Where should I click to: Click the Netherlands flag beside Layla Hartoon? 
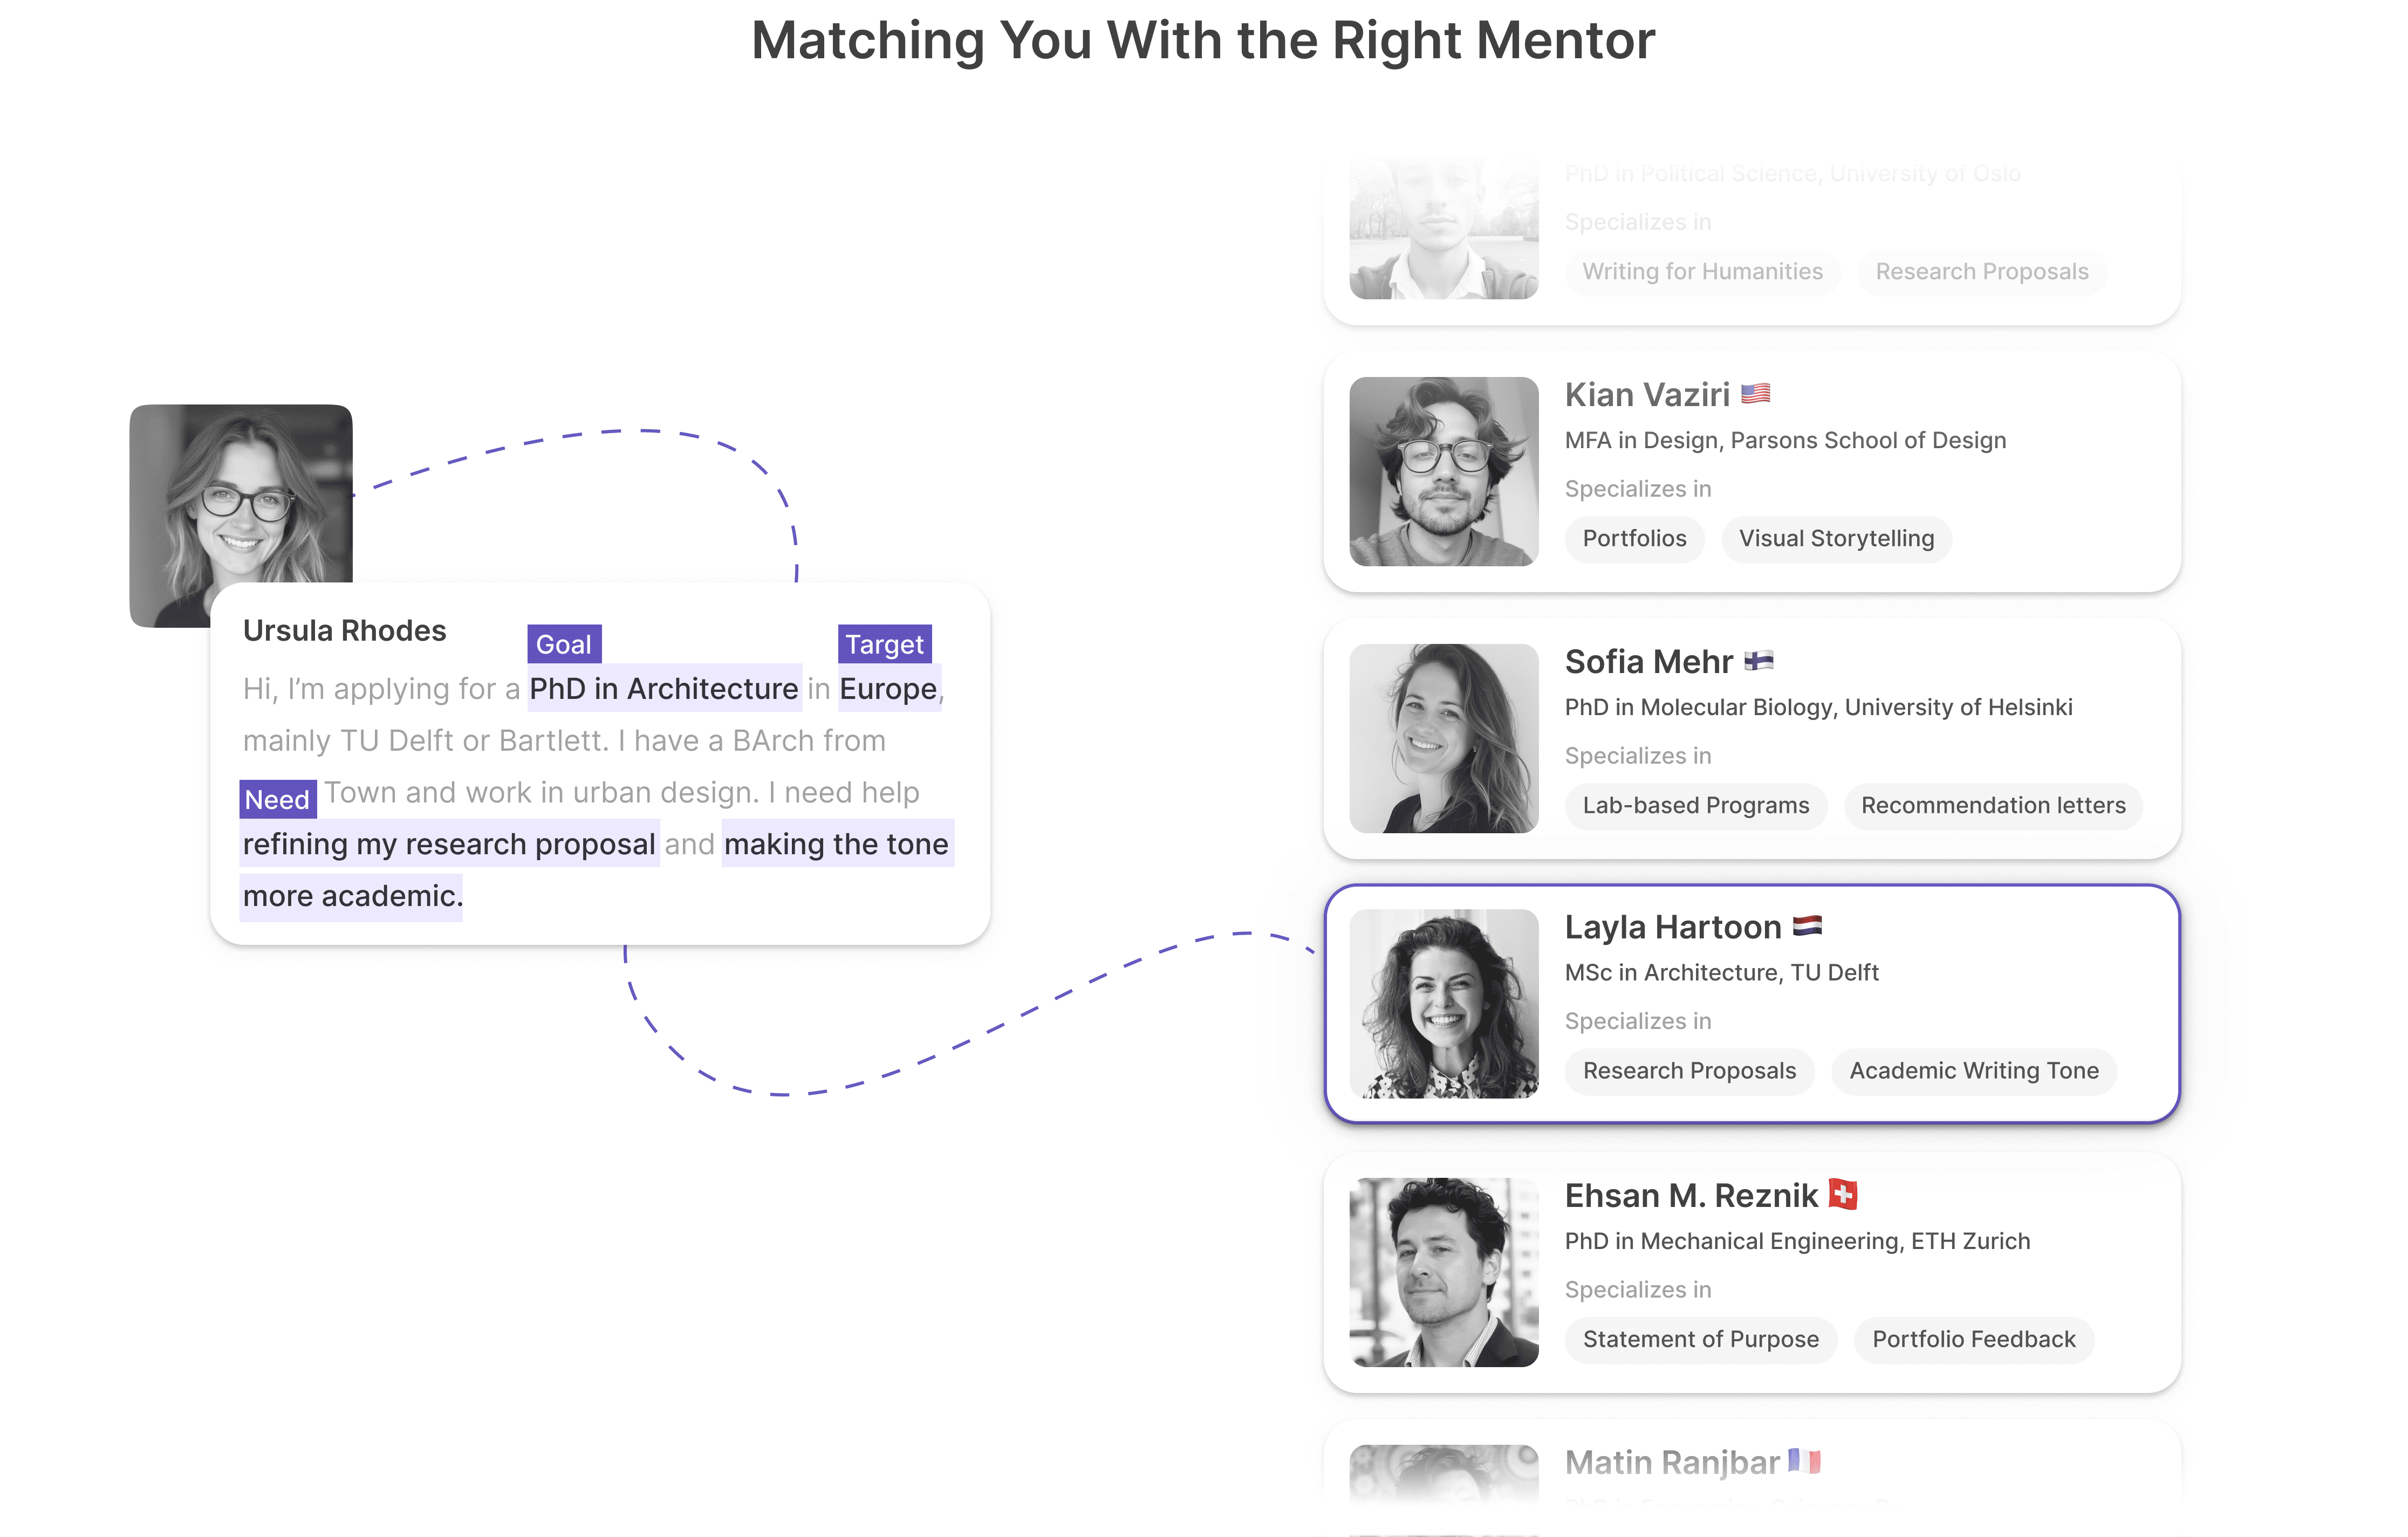pos(1807,926)
